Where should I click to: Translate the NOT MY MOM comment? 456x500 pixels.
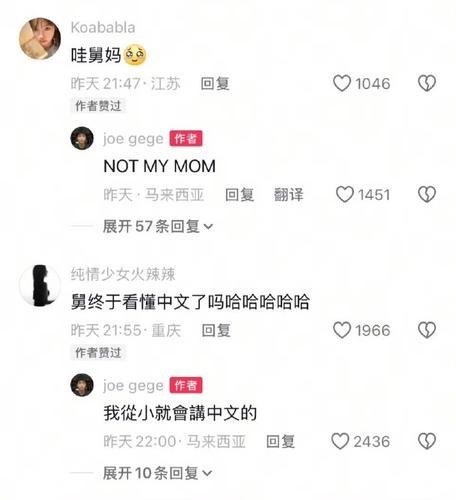pyautogui.click(x=289, y=195)
